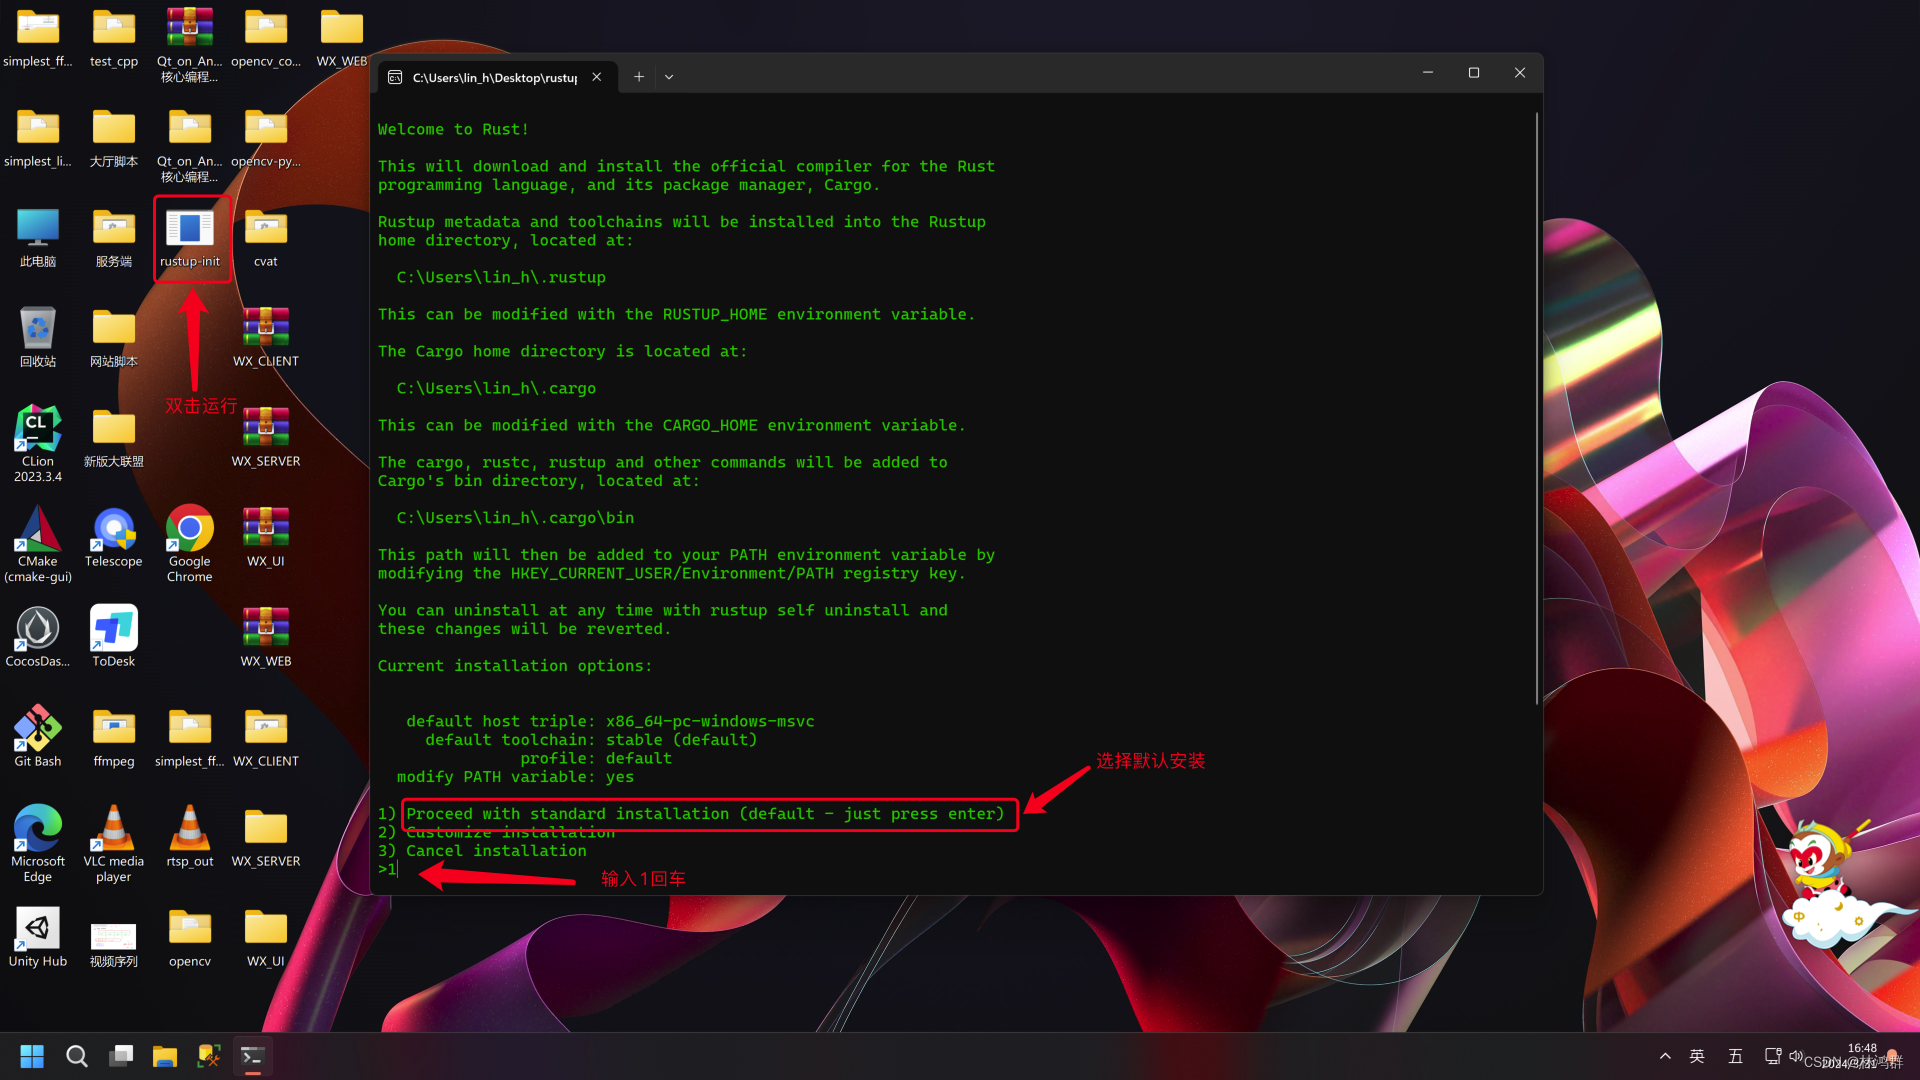Switch input language via the 英 indicator
Viewport: 1920px width, 1080px height.
[1696, 1055]
